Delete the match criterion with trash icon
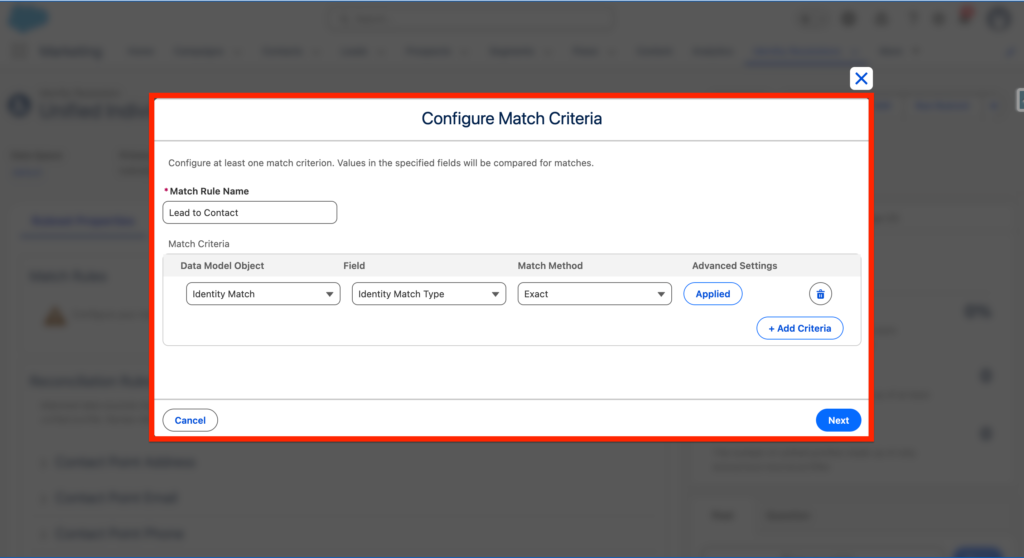Viewport: 1024px width, 558px height. [820, 294]
